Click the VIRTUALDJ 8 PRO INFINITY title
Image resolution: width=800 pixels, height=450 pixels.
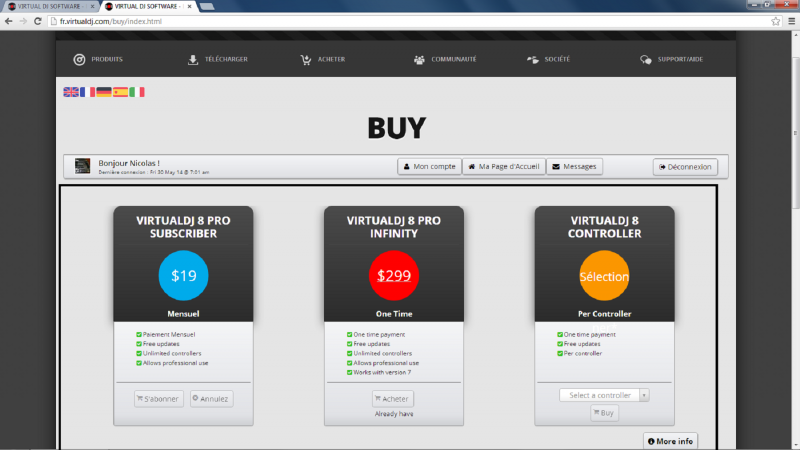click(x=394, y=227)
